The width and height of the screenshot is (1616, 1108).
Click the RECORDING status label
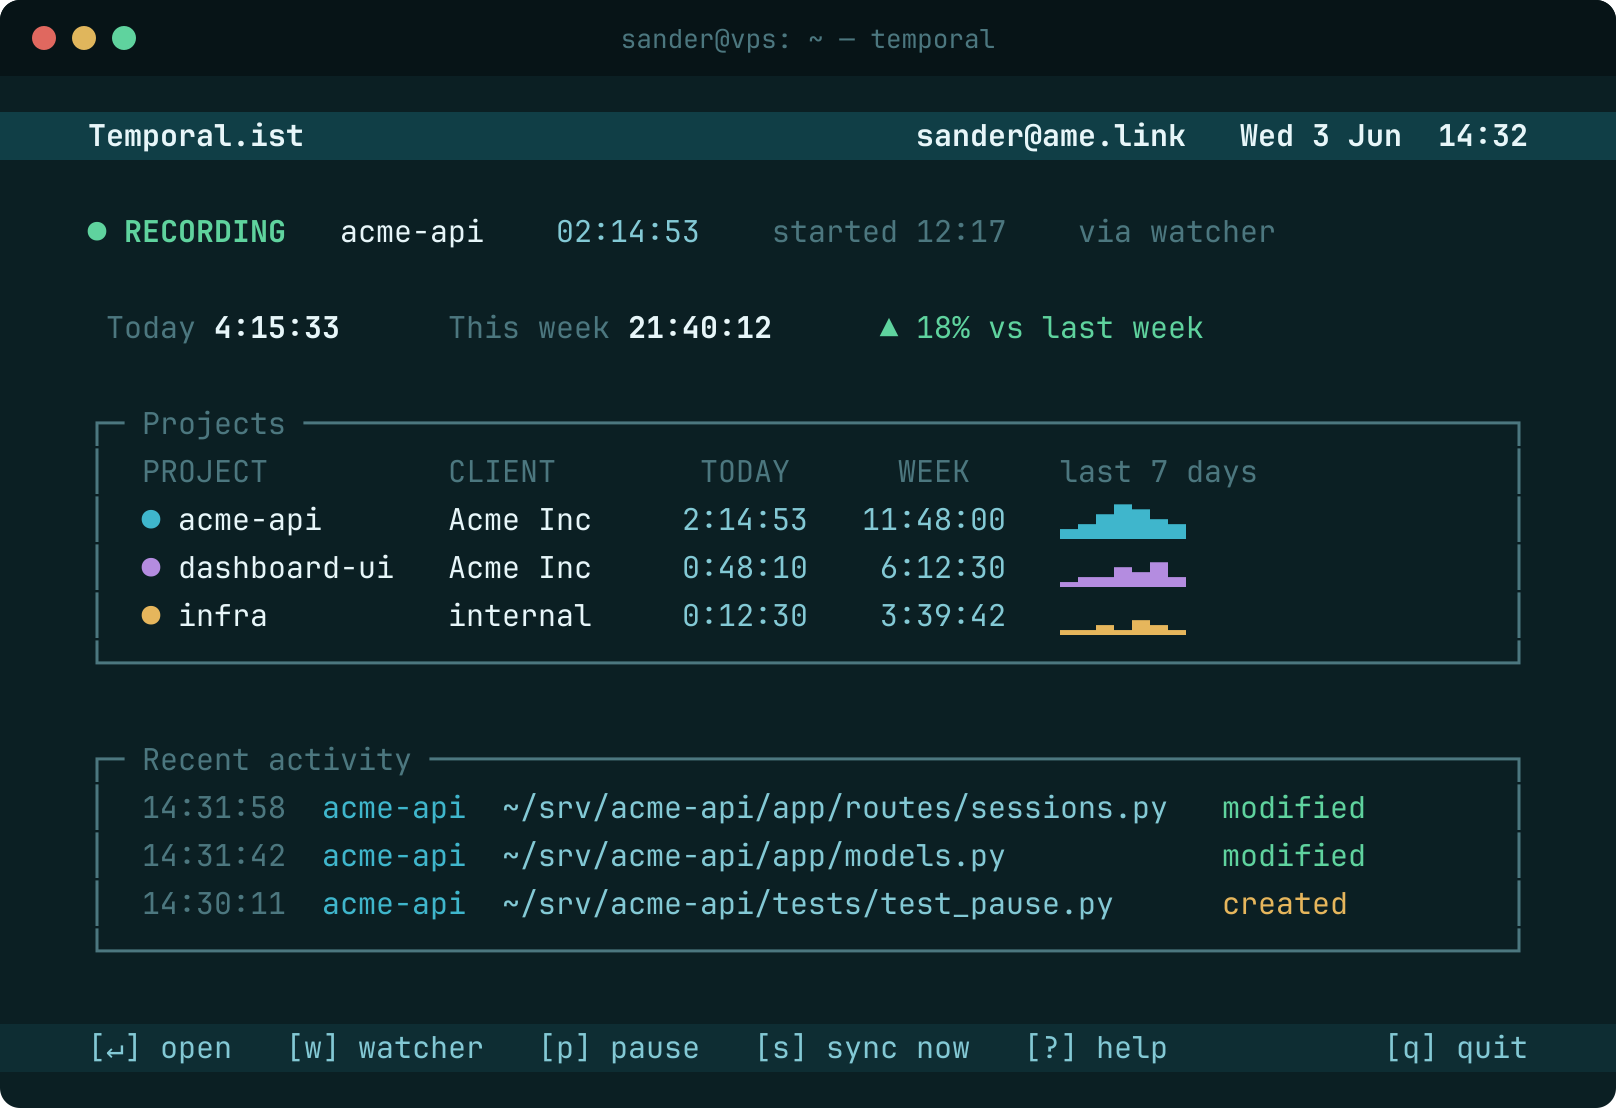coord(205,232)
